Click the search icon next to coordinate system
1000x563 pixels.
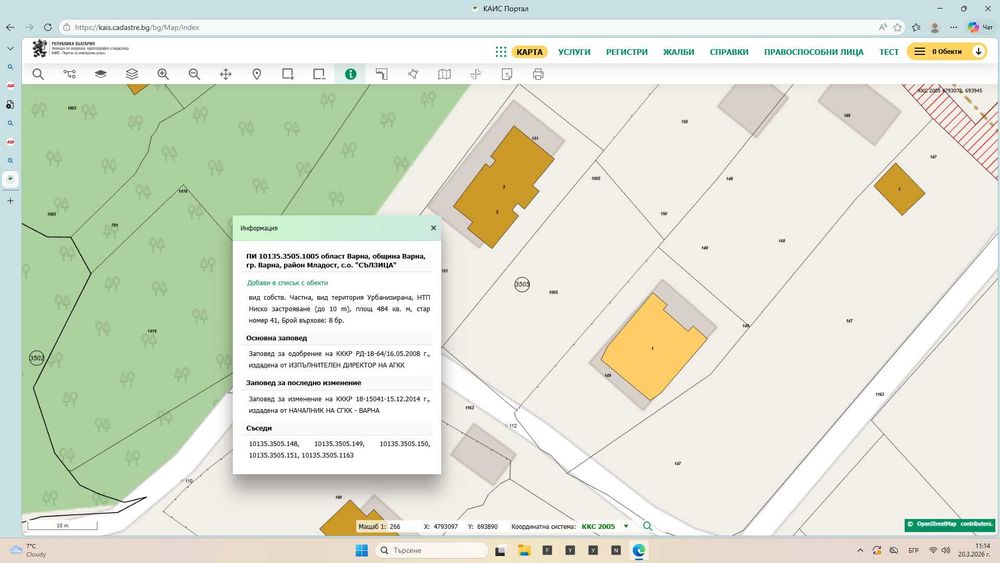[x=647, y=526]
